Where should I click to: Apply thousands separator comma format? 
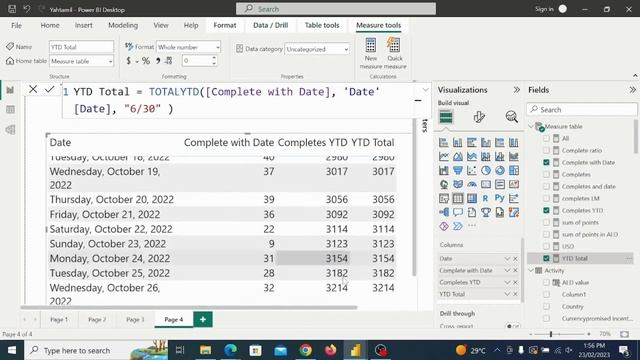[x=158, y=61]
